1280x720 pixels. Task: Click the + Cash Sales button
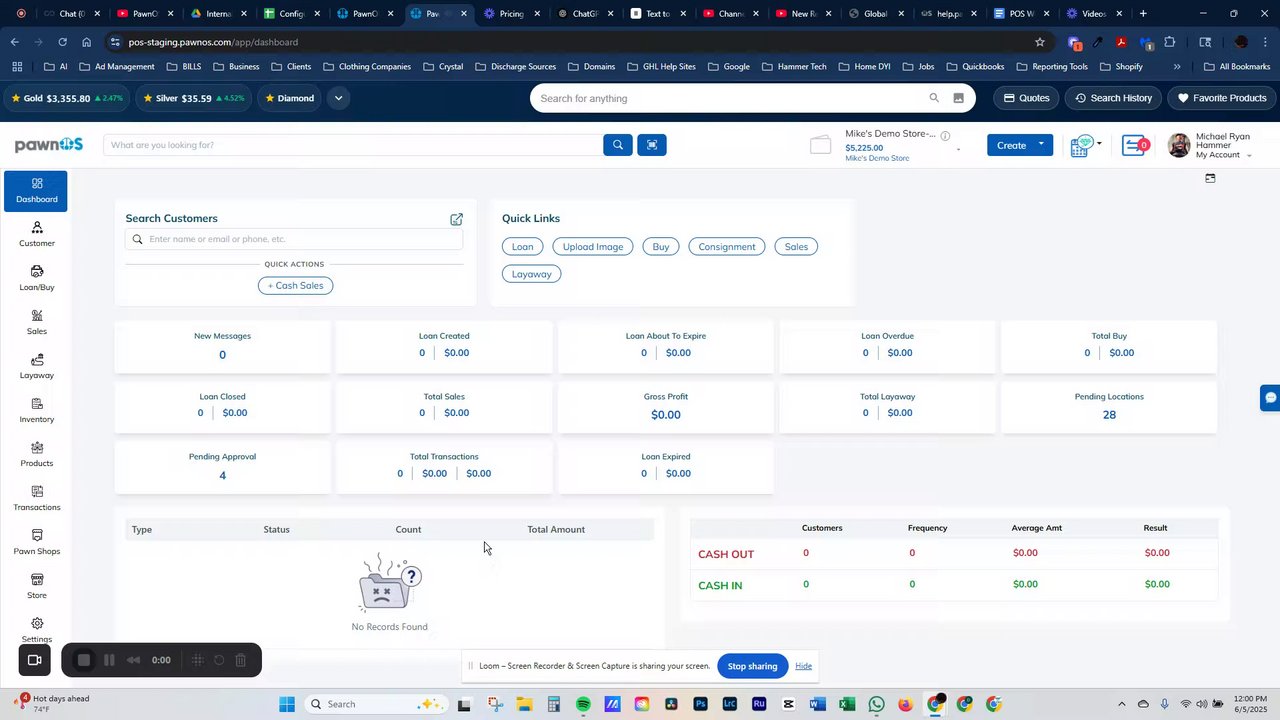tap(295, 285)
